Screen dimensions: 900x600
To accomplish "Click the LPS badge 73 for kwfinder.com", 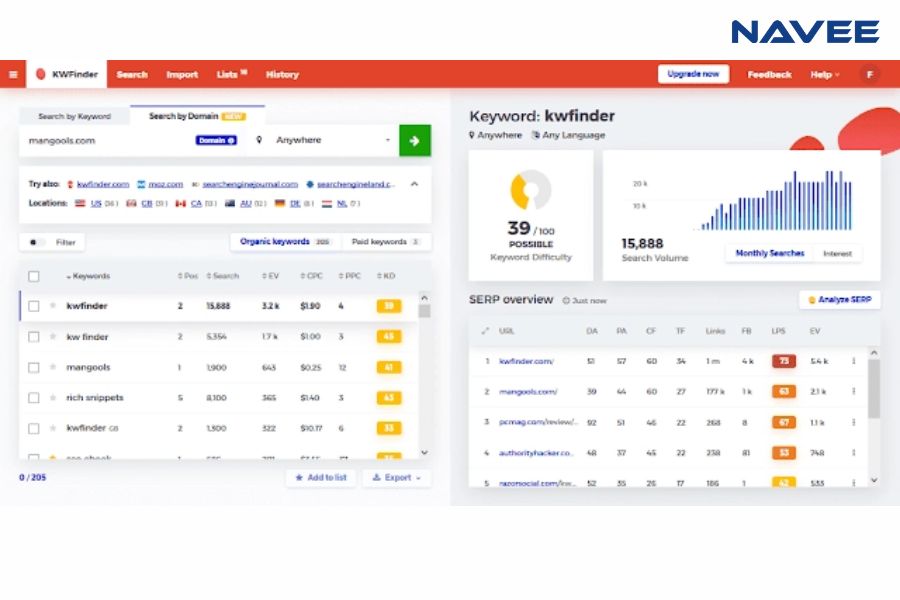I will pos(783,361).
